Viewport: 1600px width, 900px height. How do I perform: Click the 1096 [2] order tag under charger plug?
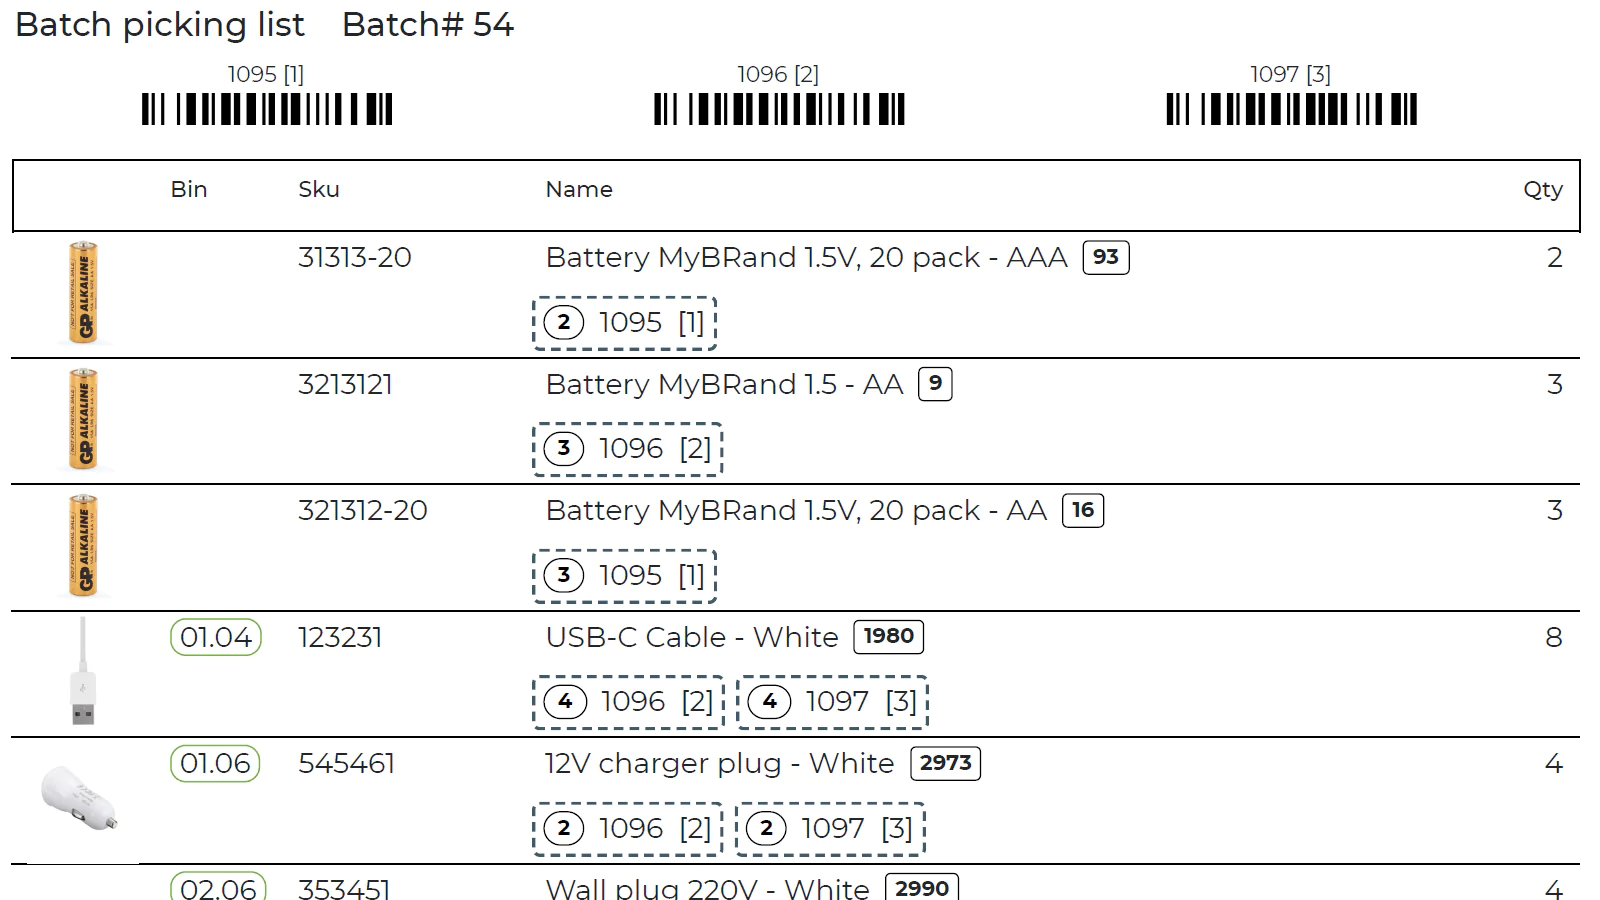628,829
